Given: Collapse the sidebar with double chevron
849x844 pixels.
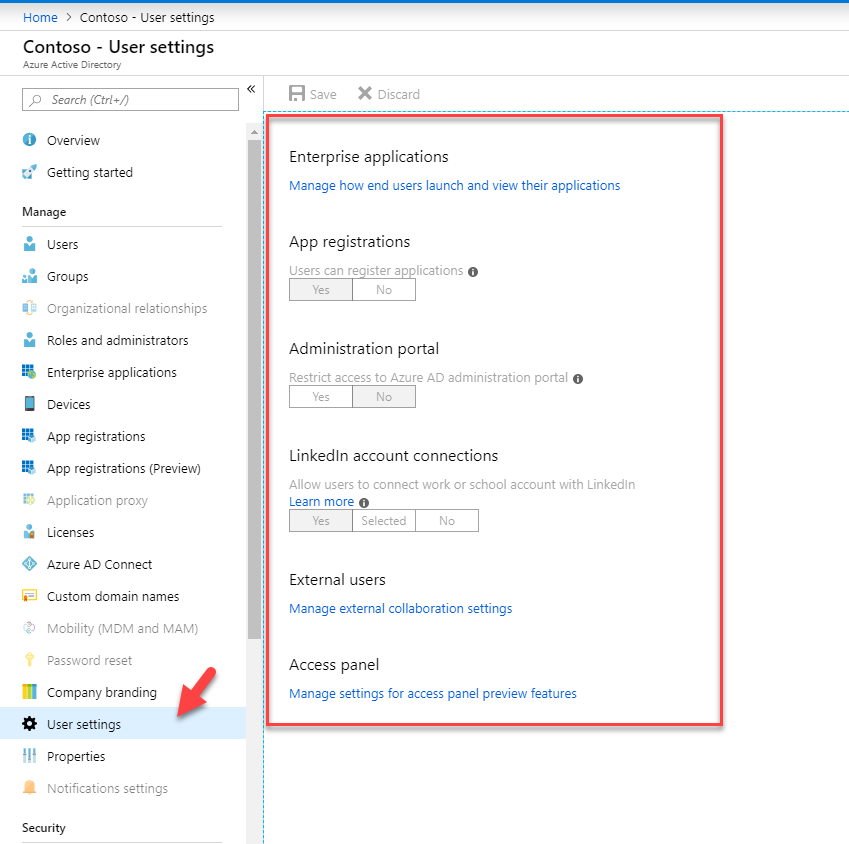Looking at the screenshot, I should coord(251,89).
